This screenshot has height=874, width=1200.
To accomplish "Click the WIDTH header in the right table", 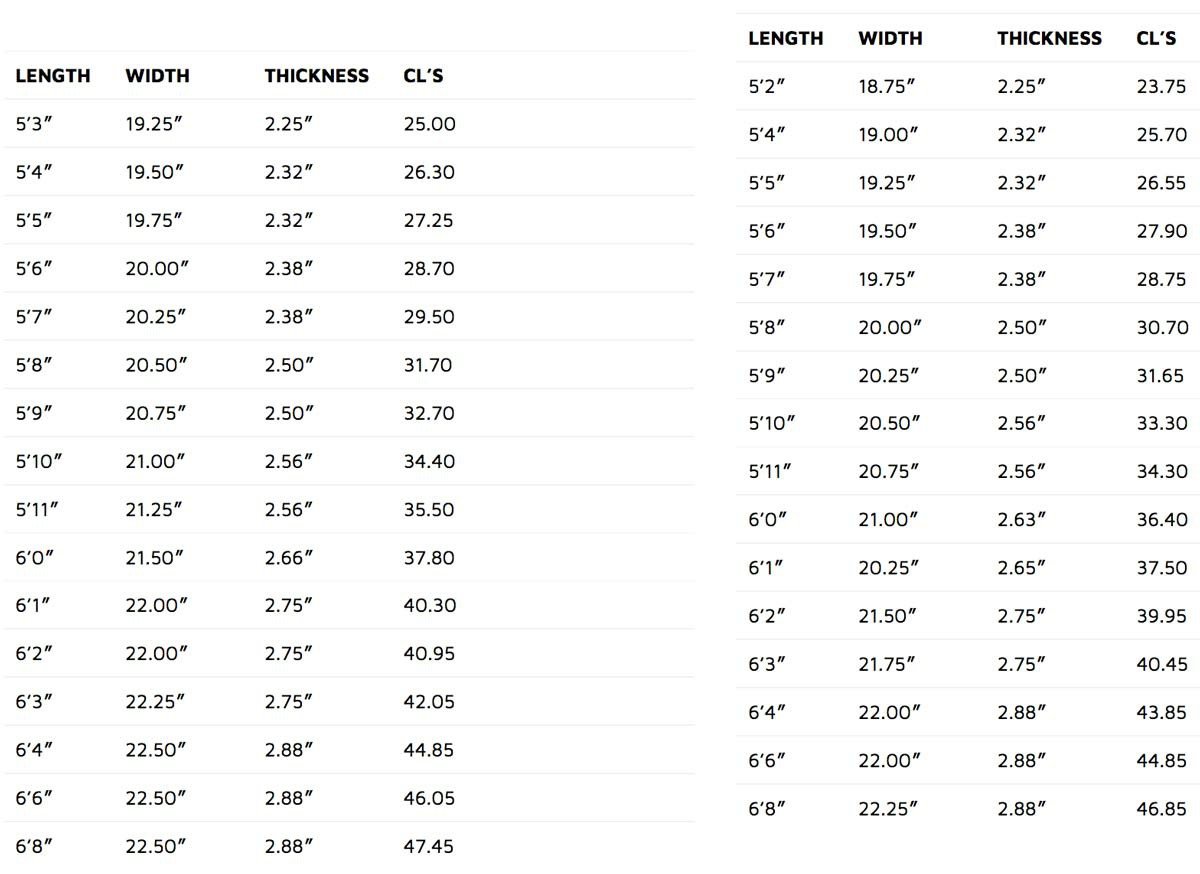I will coord(890,39).
